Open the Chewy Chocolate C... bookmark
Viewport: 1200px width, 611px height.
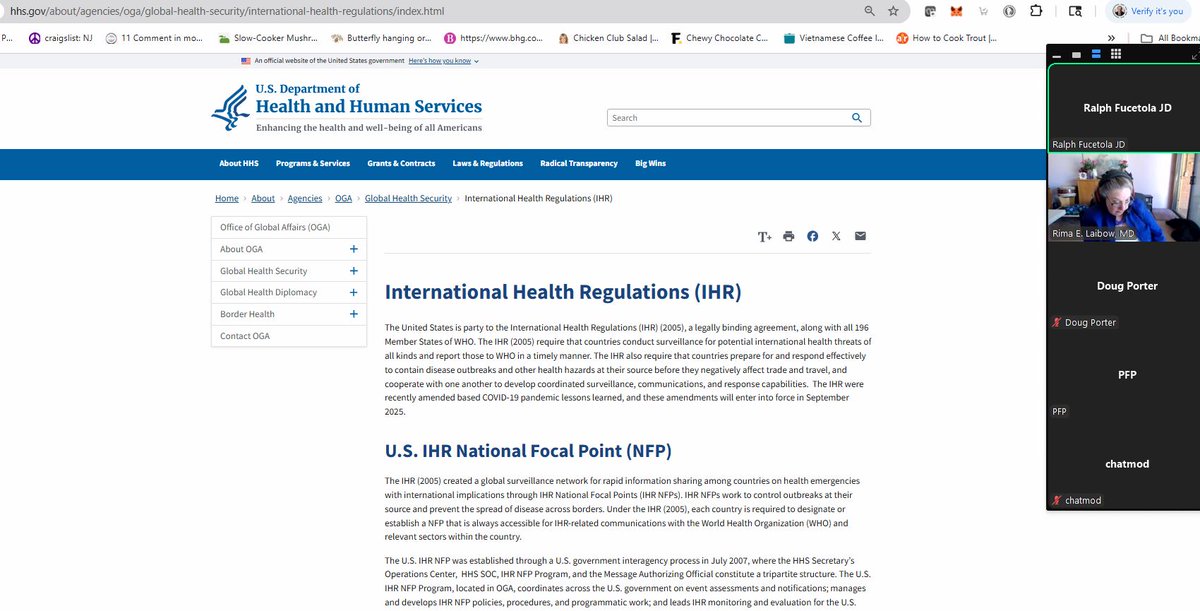coord(721,38)
